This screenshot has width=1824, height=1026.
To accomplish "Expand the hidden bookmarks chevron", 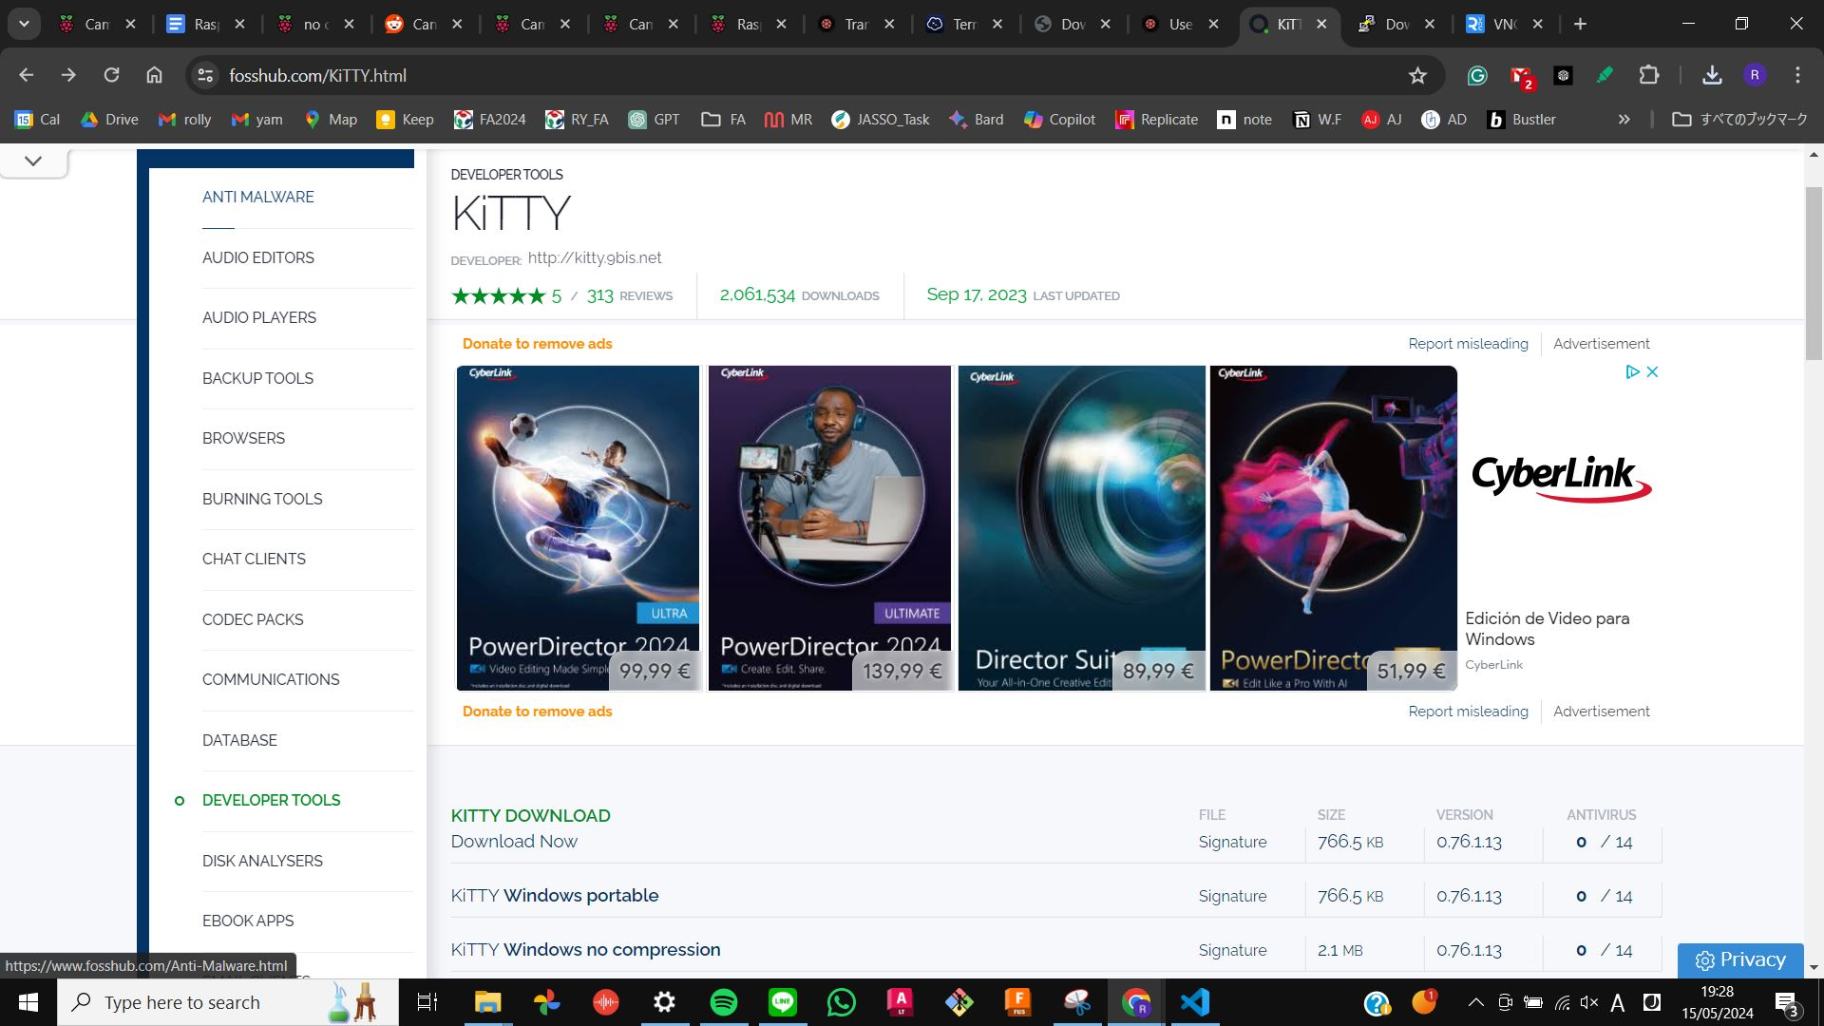I will 1624,119.
